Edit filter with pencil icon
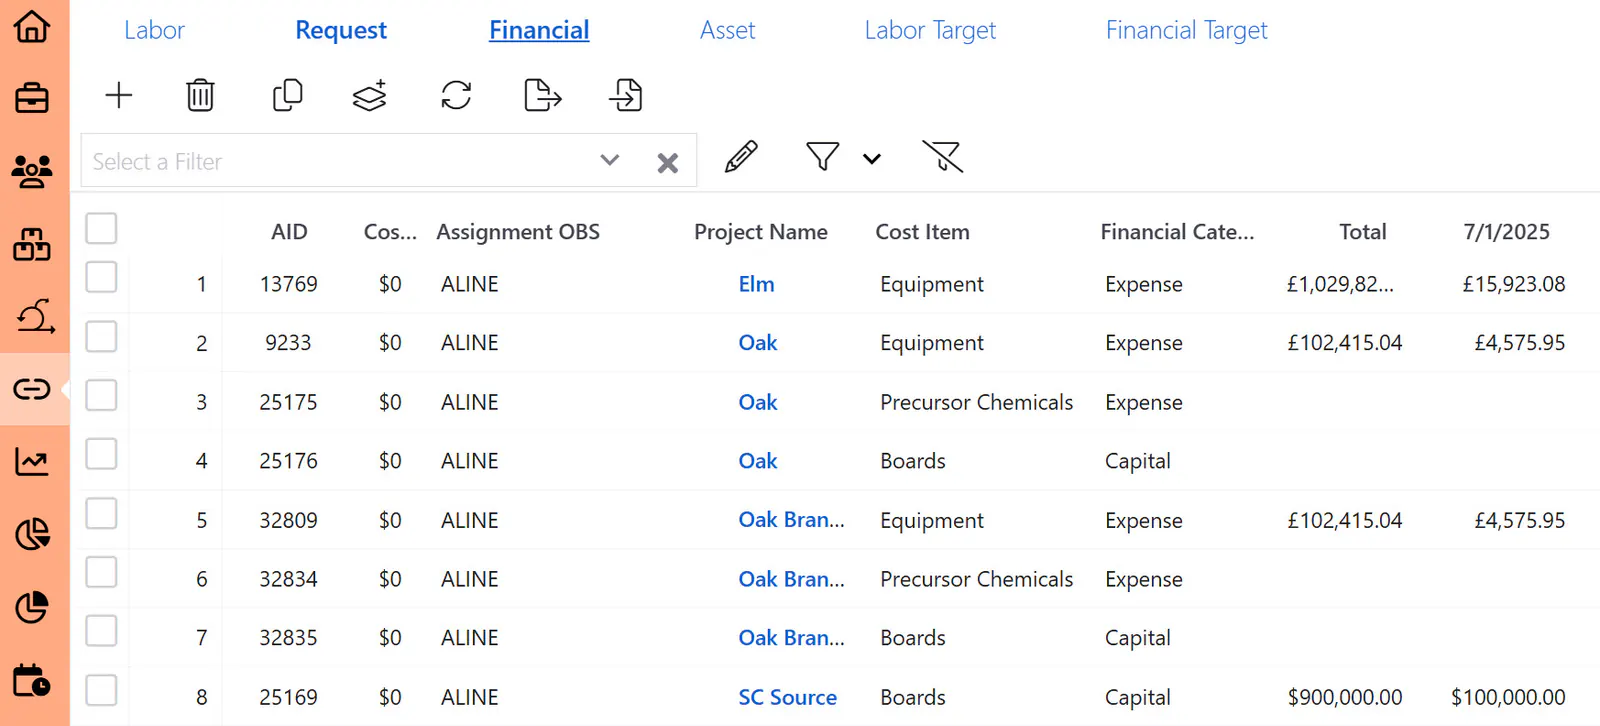The image size is (1600, 726). pyautogui.click(x=741, y=157)
